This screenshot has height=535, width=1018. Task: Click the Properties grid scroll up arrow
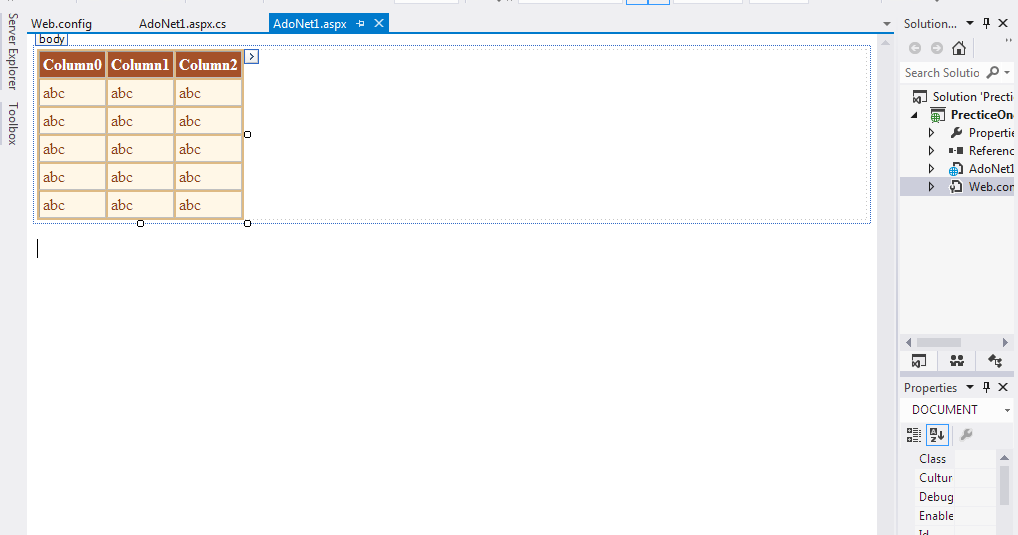point(1004,458)
